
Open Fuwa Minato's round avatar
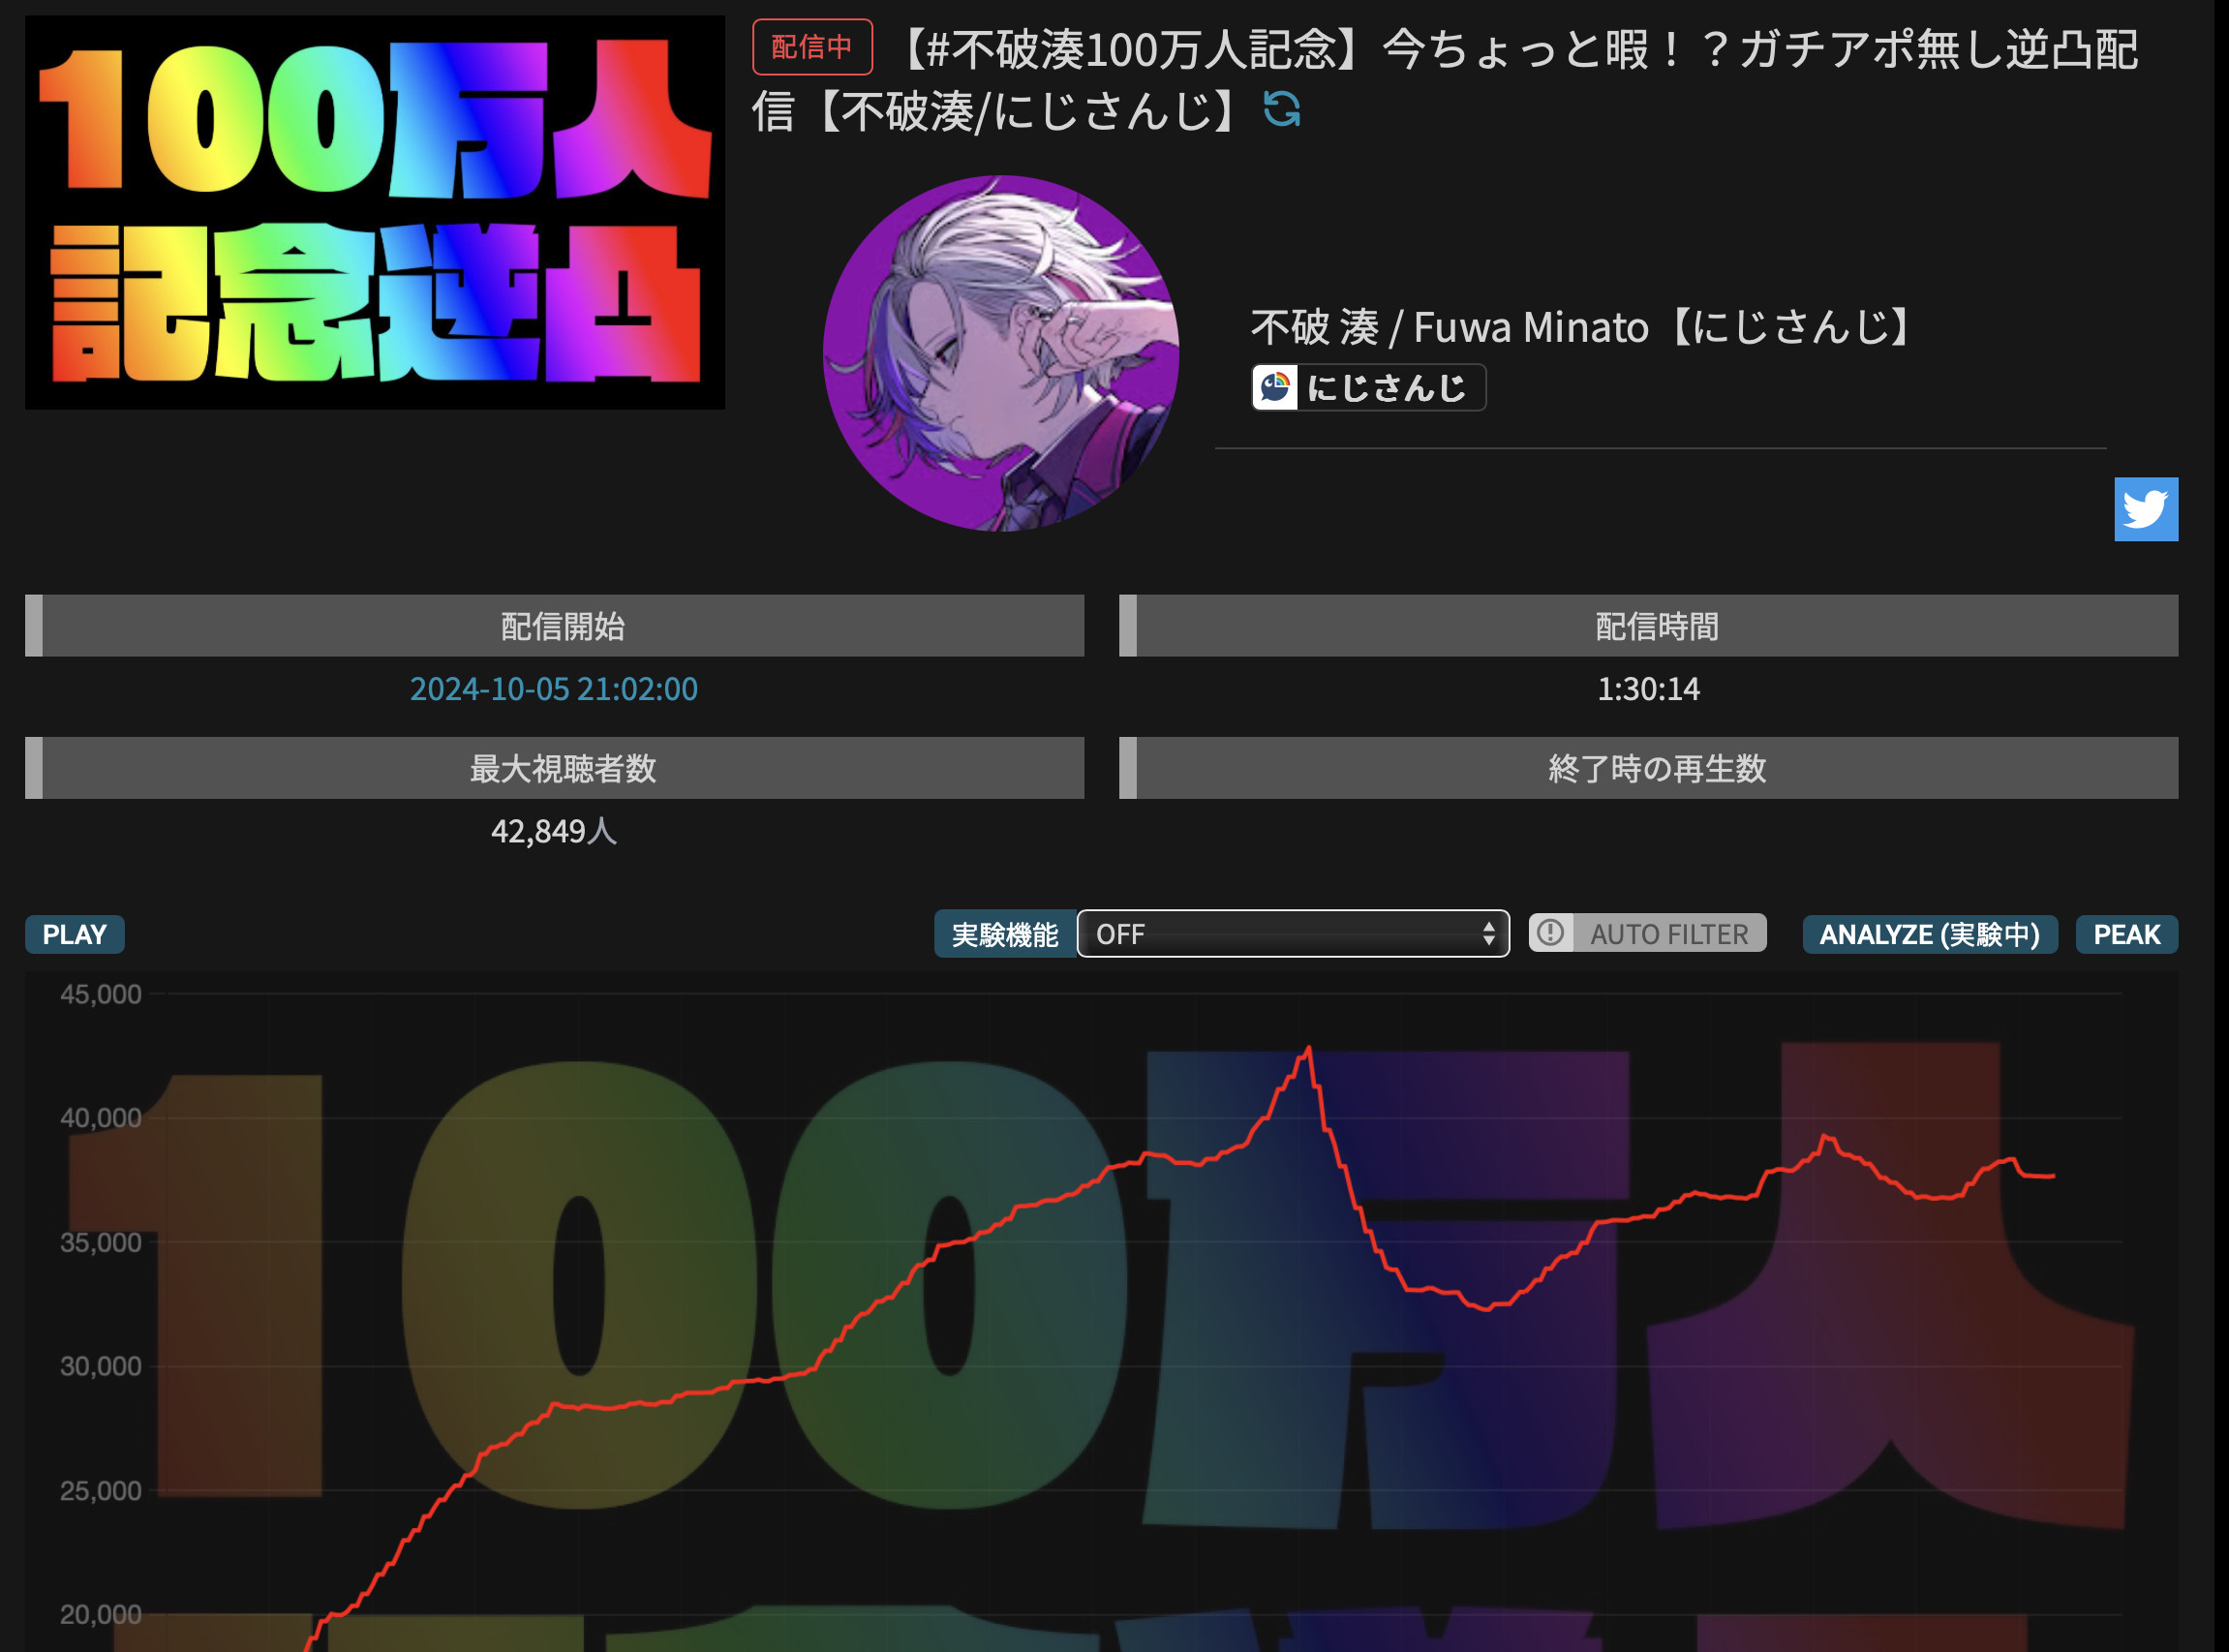point(1001,353)
